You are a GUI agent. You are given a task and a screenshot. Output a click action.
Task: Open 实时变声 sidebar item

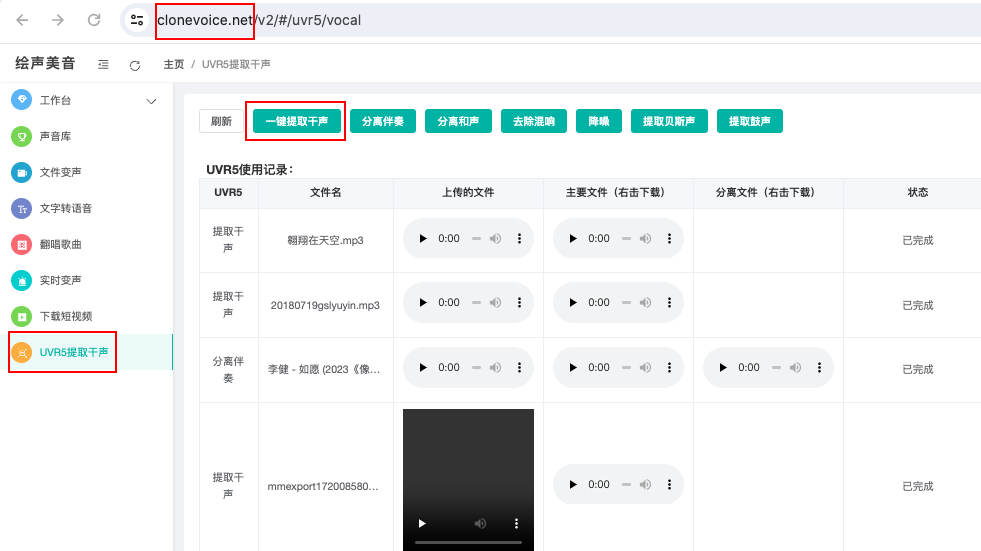(x=86, y=280)
